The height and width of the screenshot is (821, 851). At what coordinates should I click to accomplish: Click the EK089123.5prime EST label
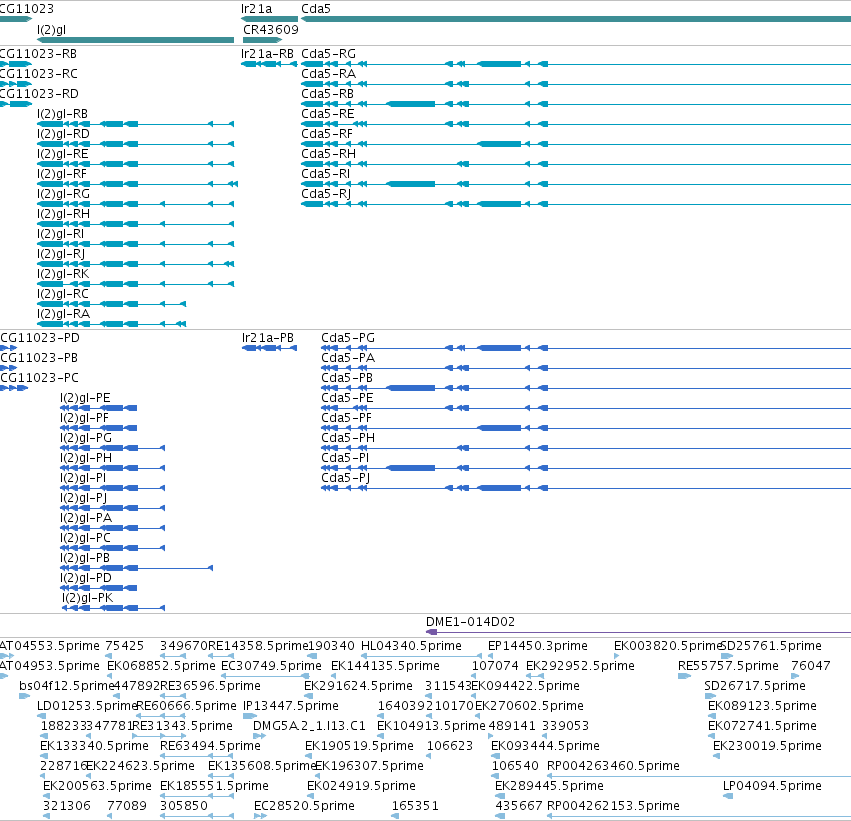(762, 706)
